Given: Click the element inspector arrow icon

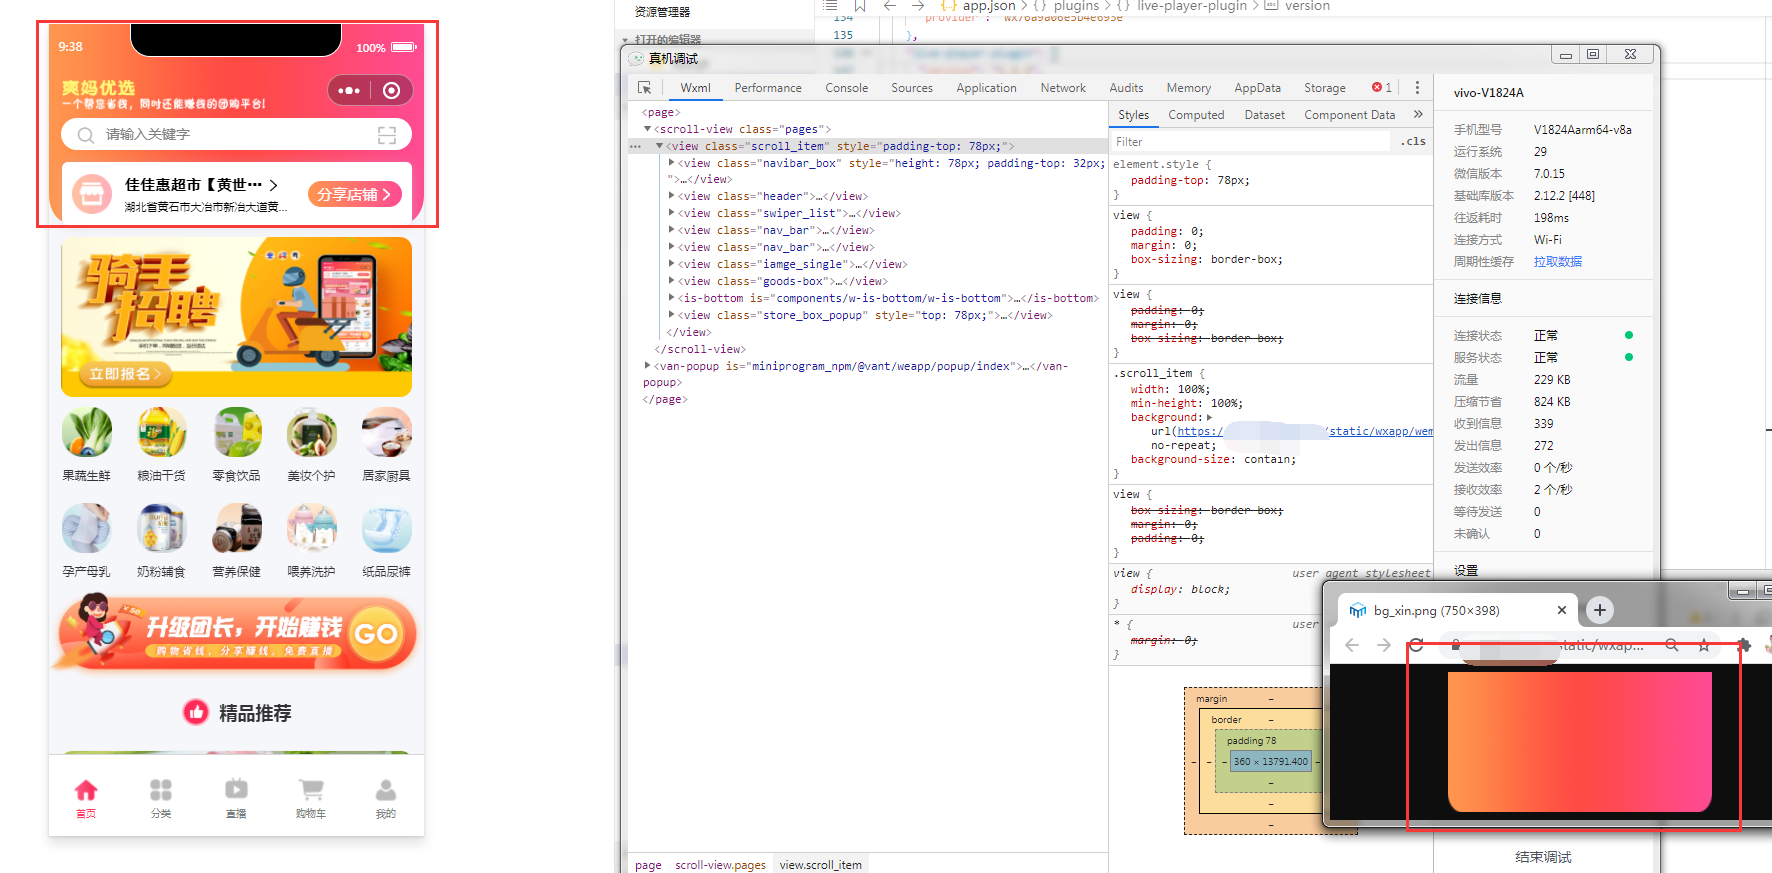Looking at the screenshot, I should pos(645,88).
